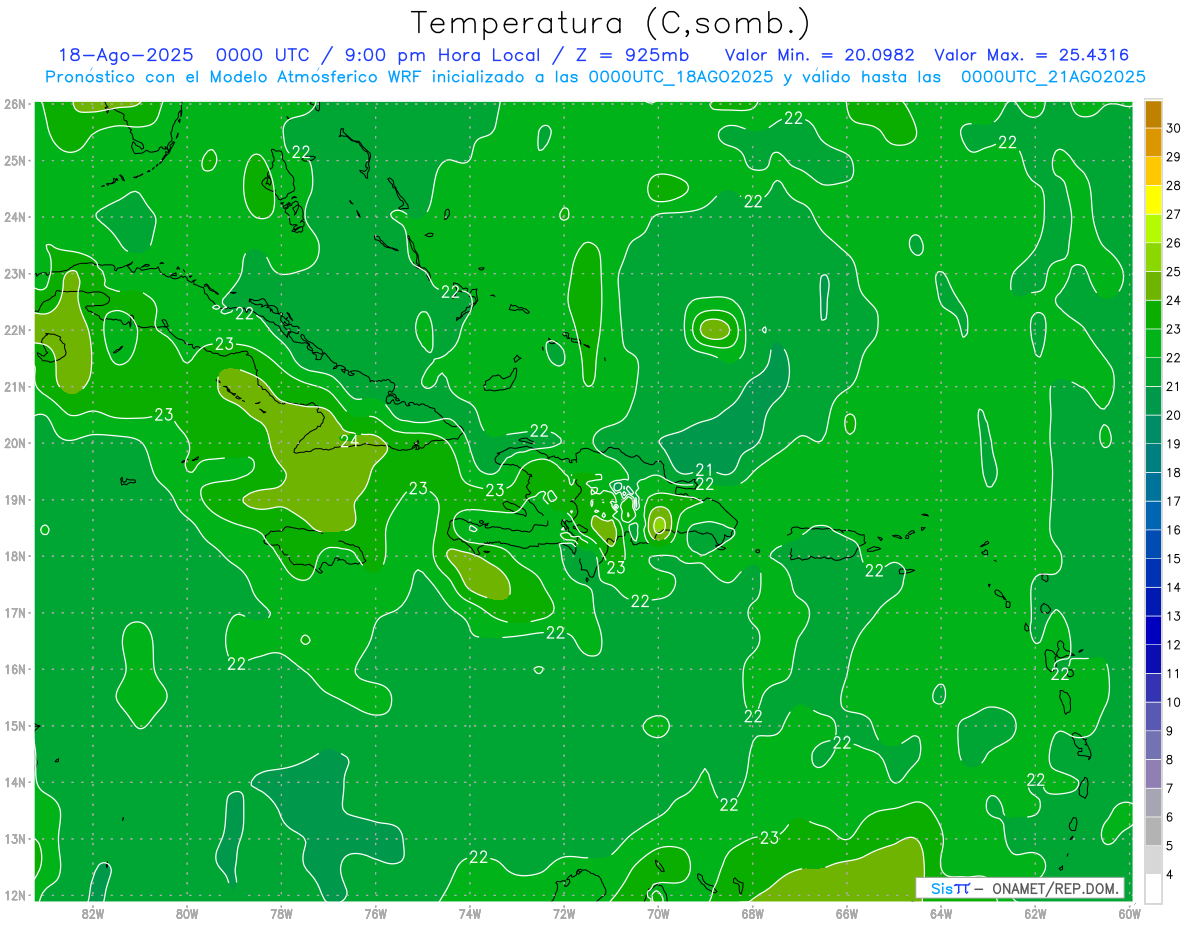1200x927 pixels.
Task: Click the legend value '26'
Action: click(1173, 243)
